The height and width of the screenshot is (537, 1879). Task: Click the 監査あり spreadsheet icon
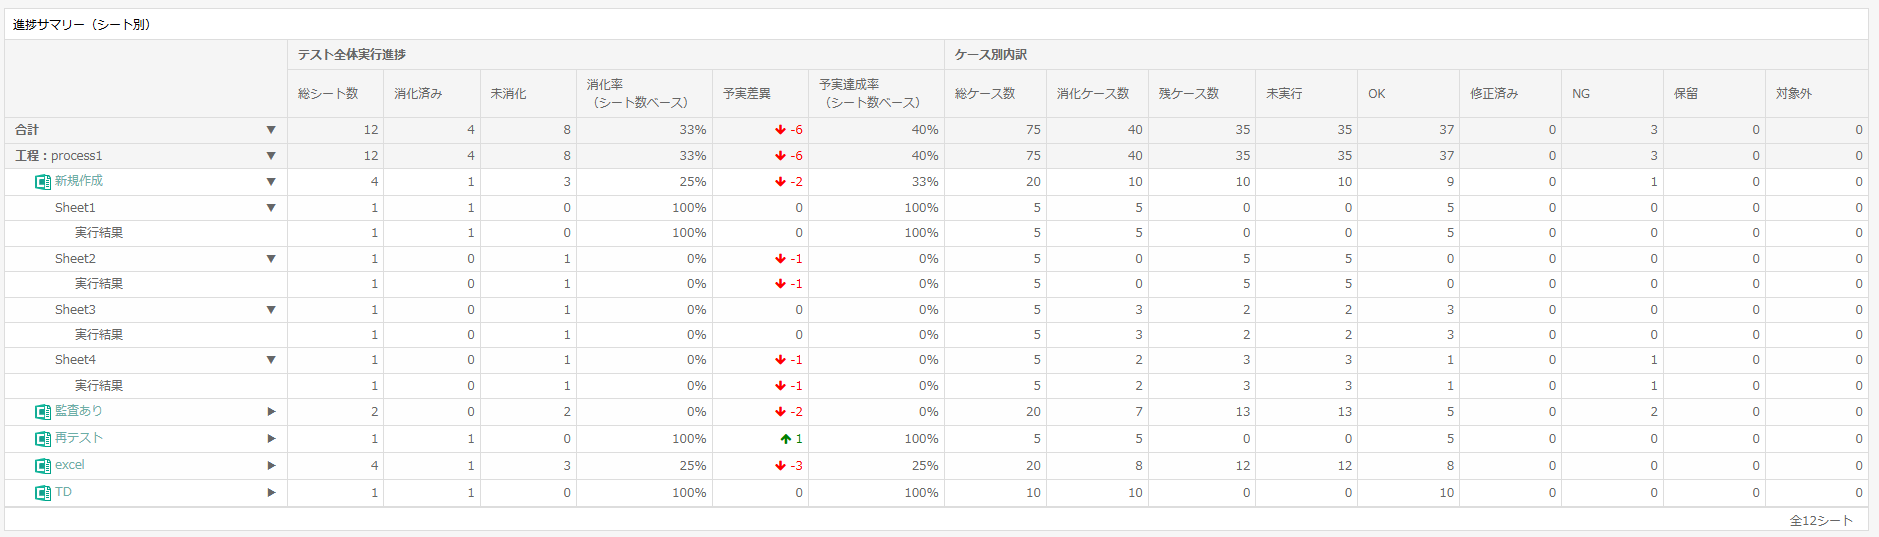[43, 412]
